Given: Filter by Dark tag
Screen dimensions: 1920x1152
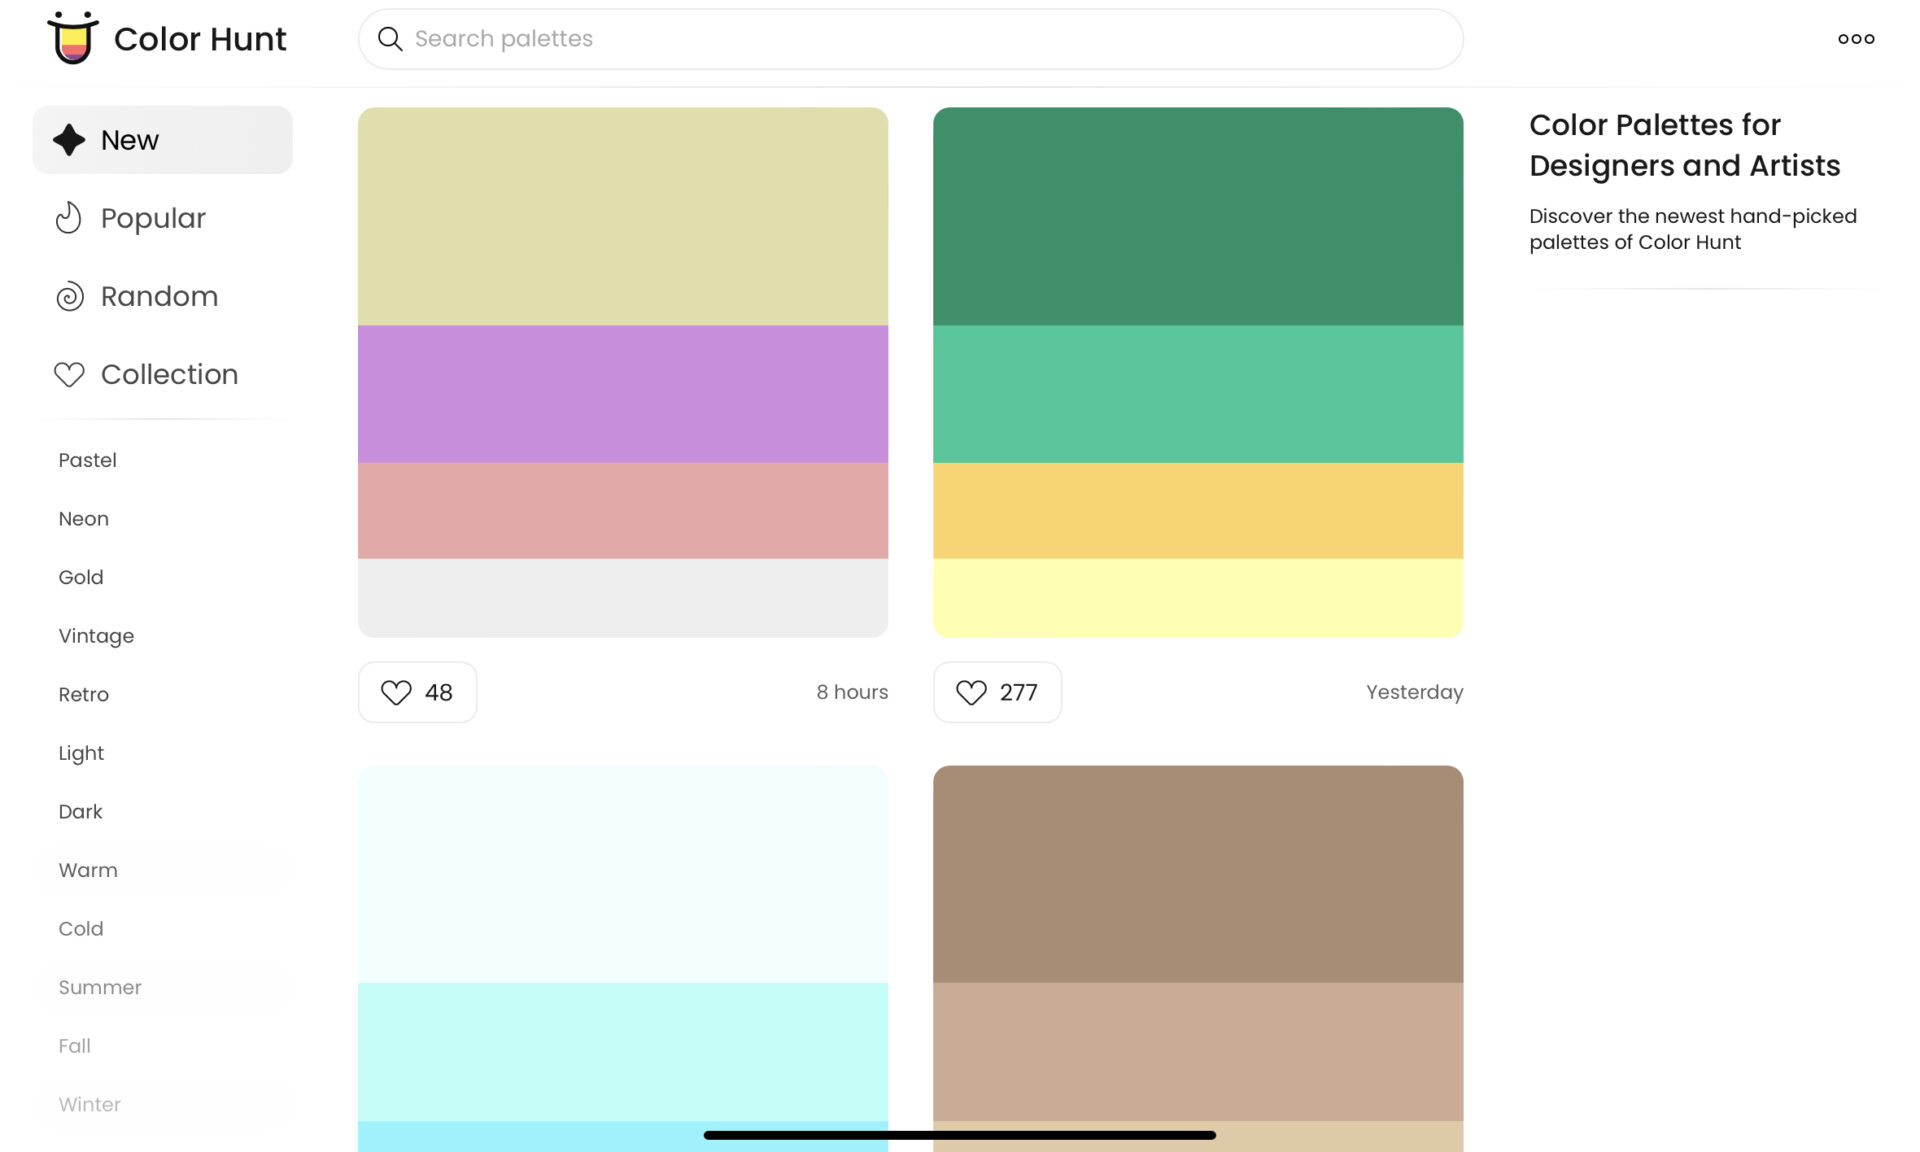Looking at the screenshot, I should point(80,812).
